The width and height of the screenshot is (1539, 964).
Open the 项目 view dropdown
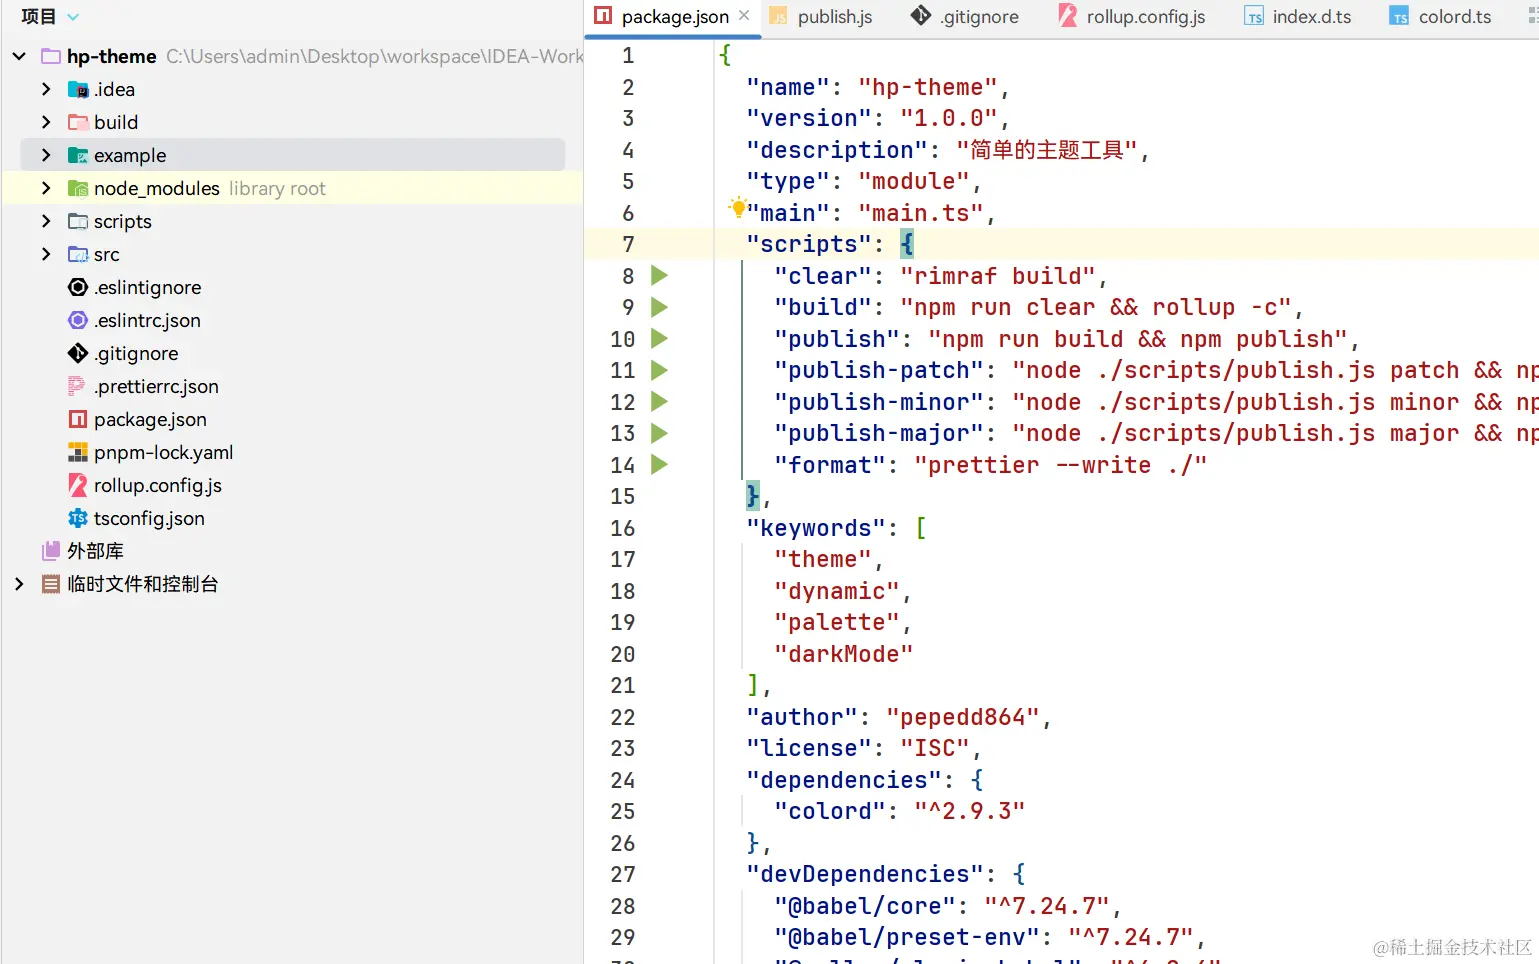tap(73, 17)
